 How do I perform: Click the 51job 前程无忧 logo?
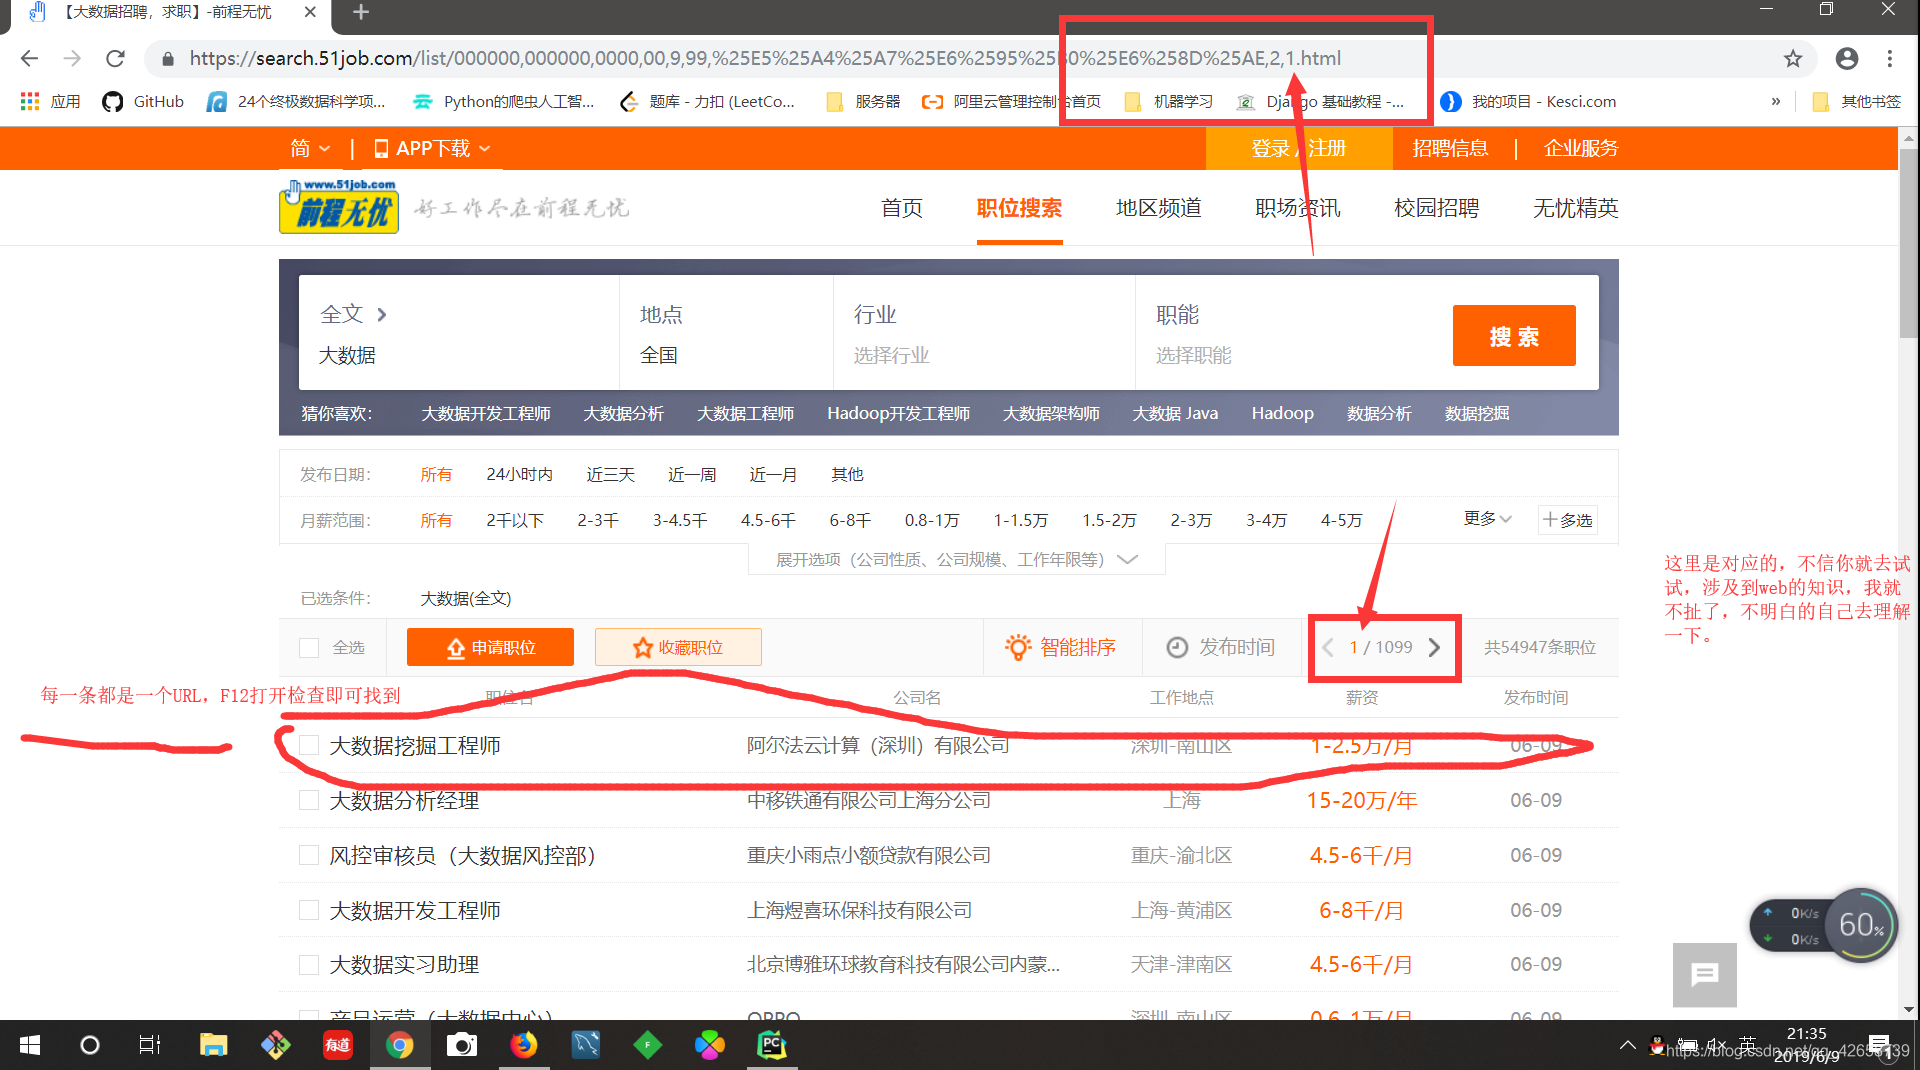(338, 206)
